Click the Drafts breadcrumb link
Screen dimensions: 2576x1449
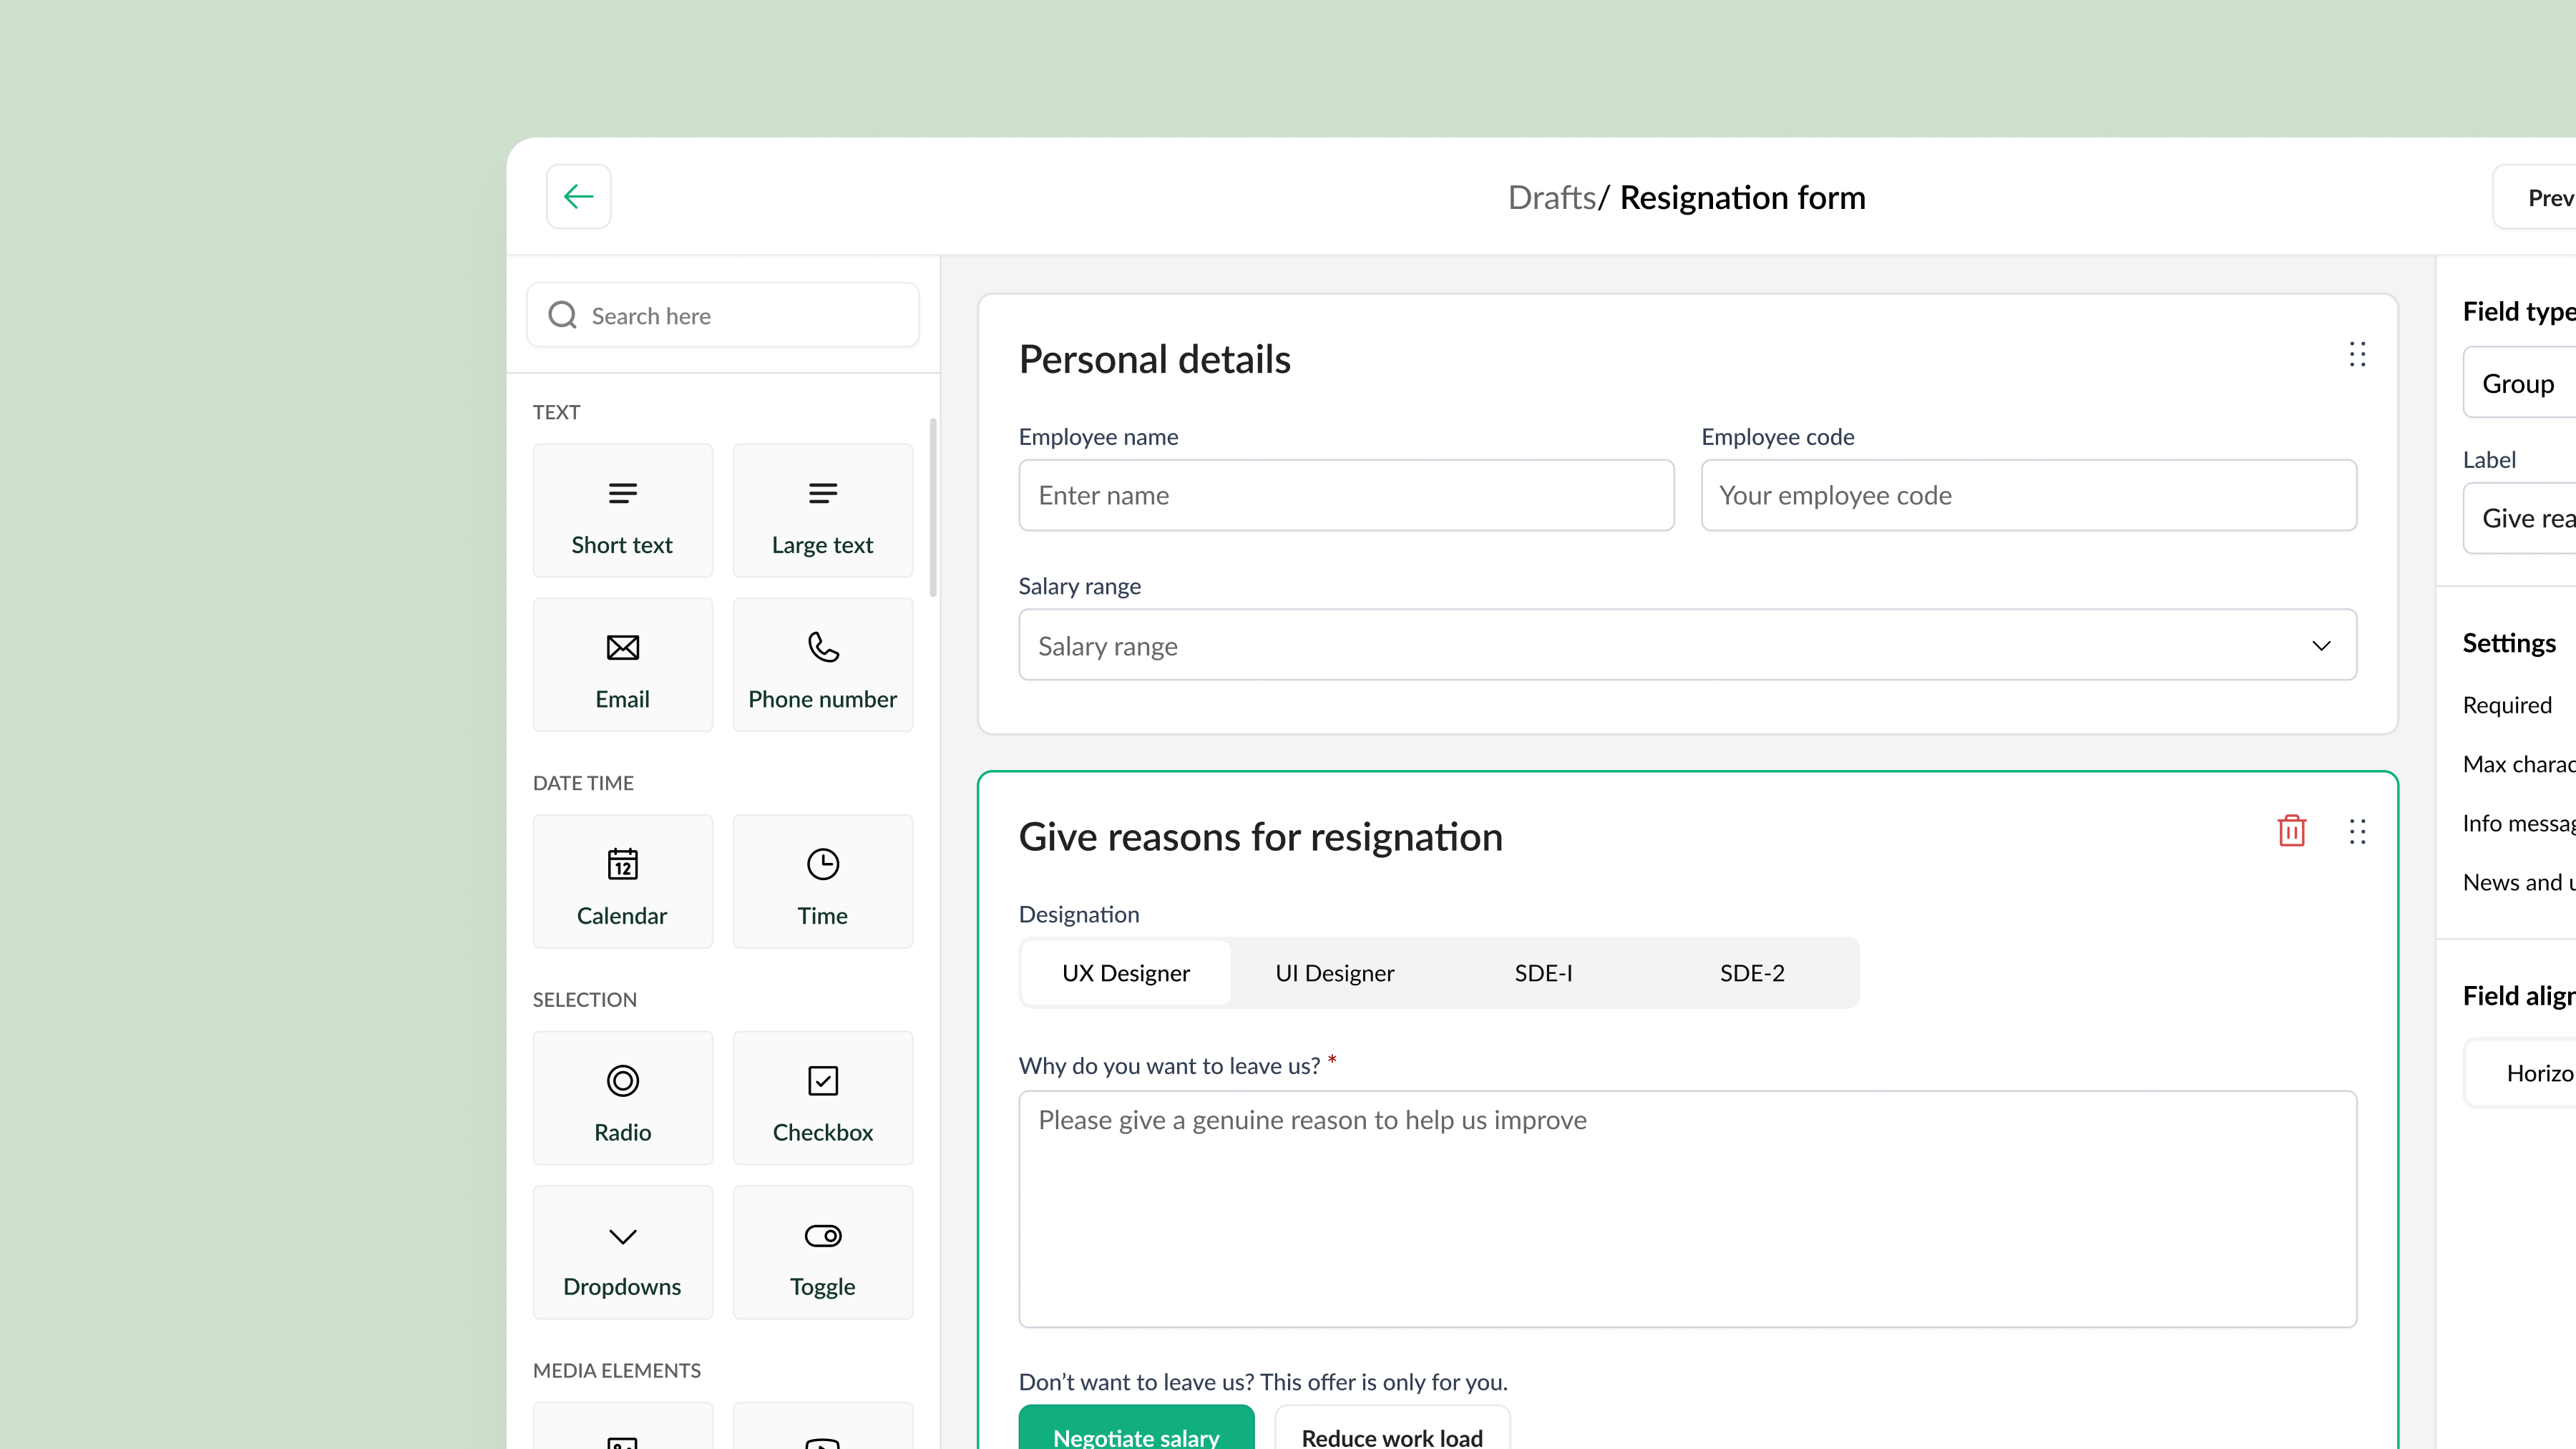[x=1551, y=197]
